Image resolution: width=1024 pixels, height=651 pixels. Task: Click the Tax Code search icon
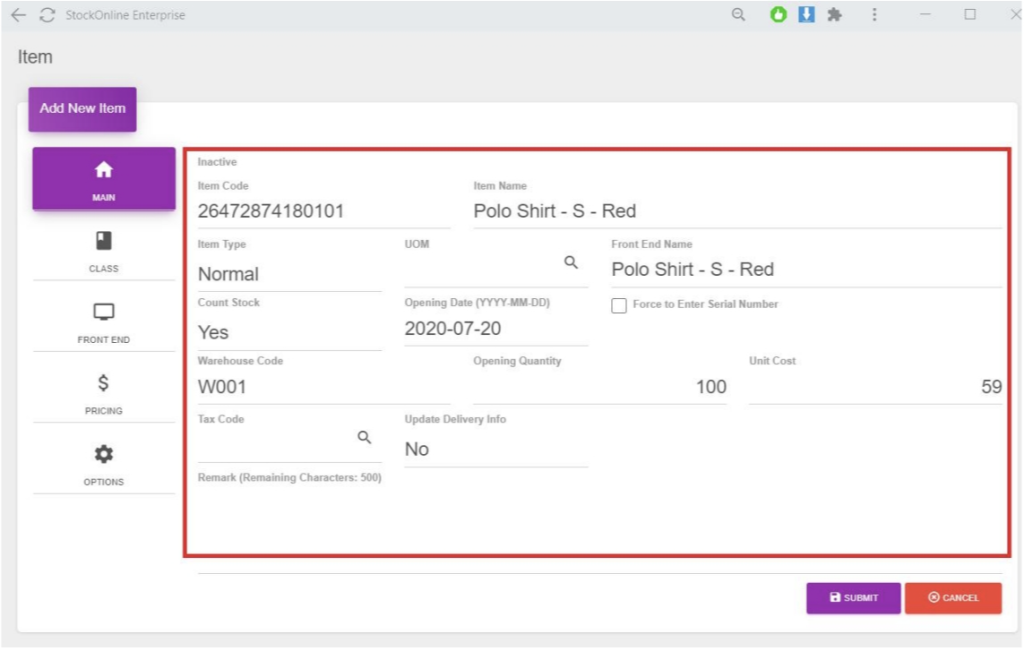tap(365, 437)
